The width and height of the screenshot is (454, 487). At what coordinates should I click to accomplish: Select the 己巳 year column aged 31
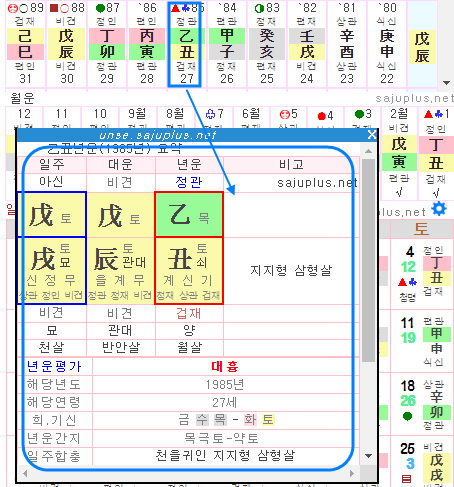click(25, 44)
